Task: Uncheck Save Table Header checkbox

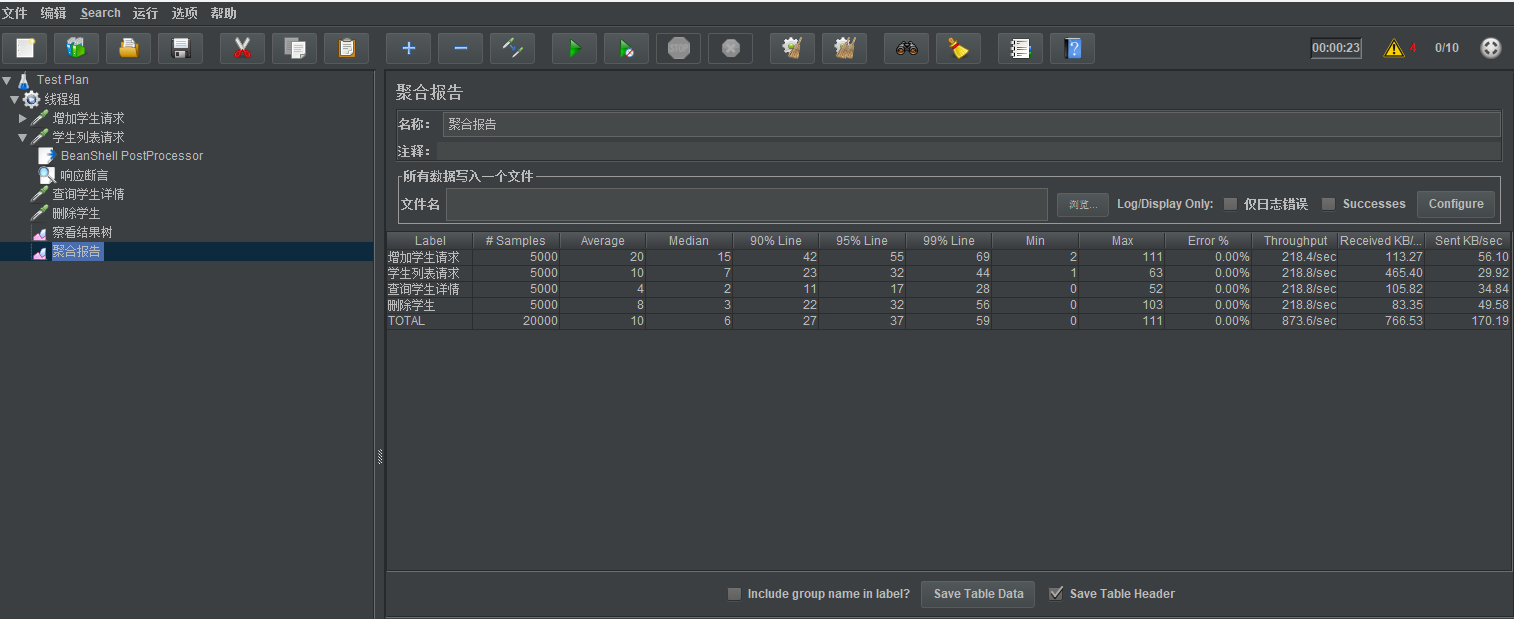Action: [1055, 594]
